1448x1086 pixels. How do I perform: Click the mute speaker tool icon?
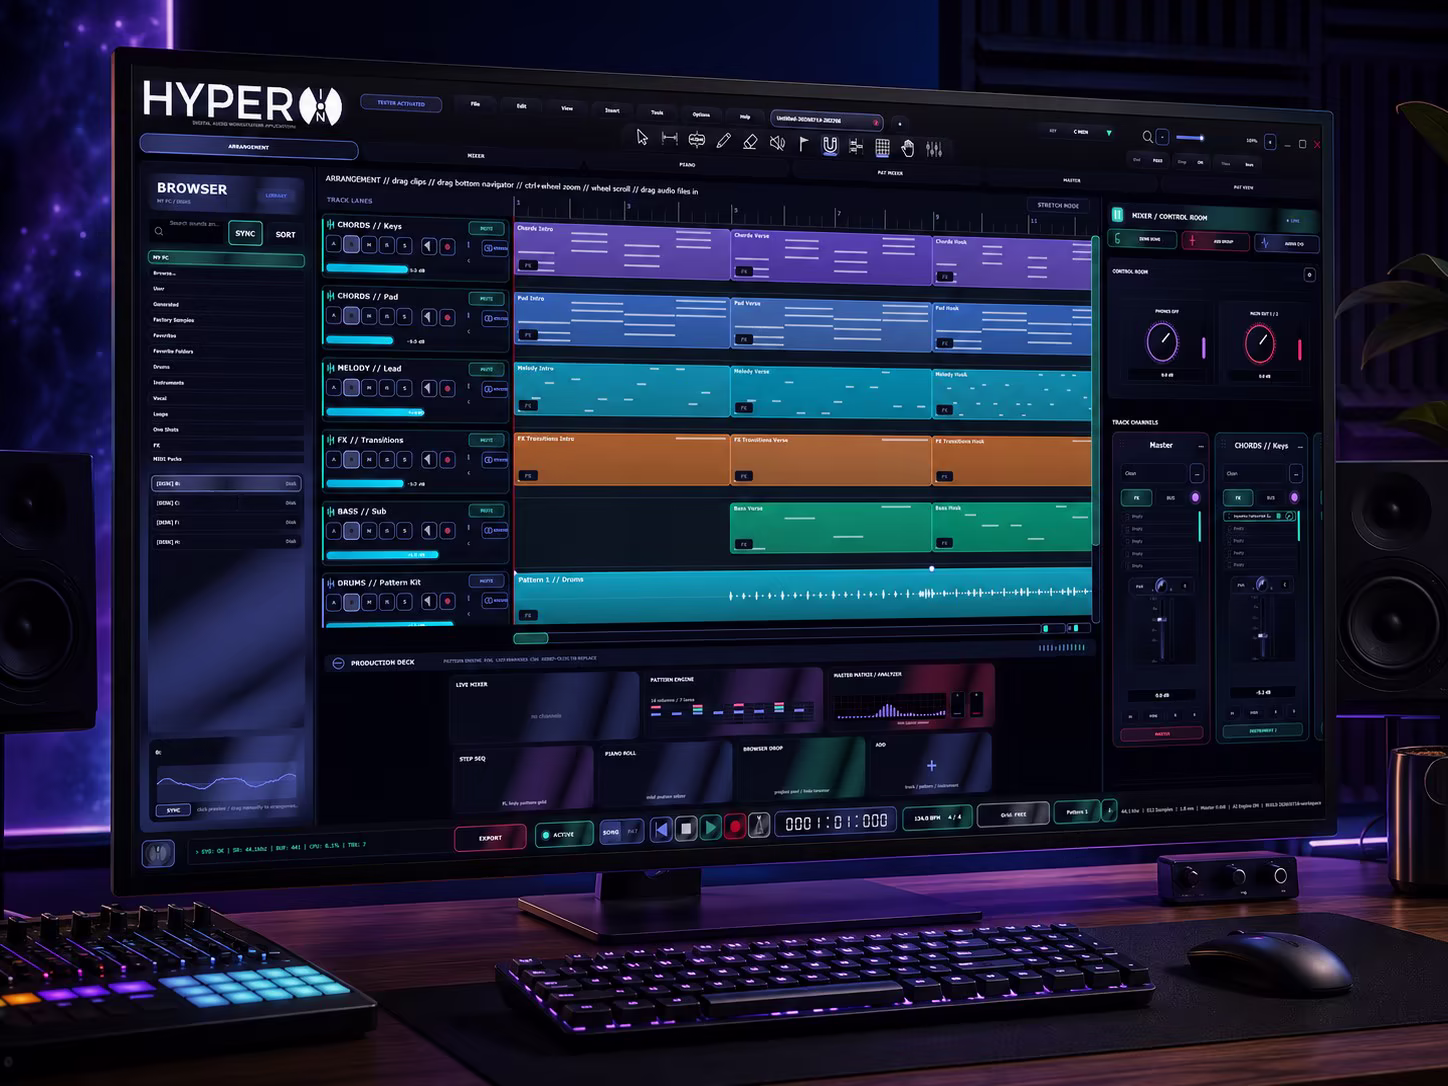777,144
